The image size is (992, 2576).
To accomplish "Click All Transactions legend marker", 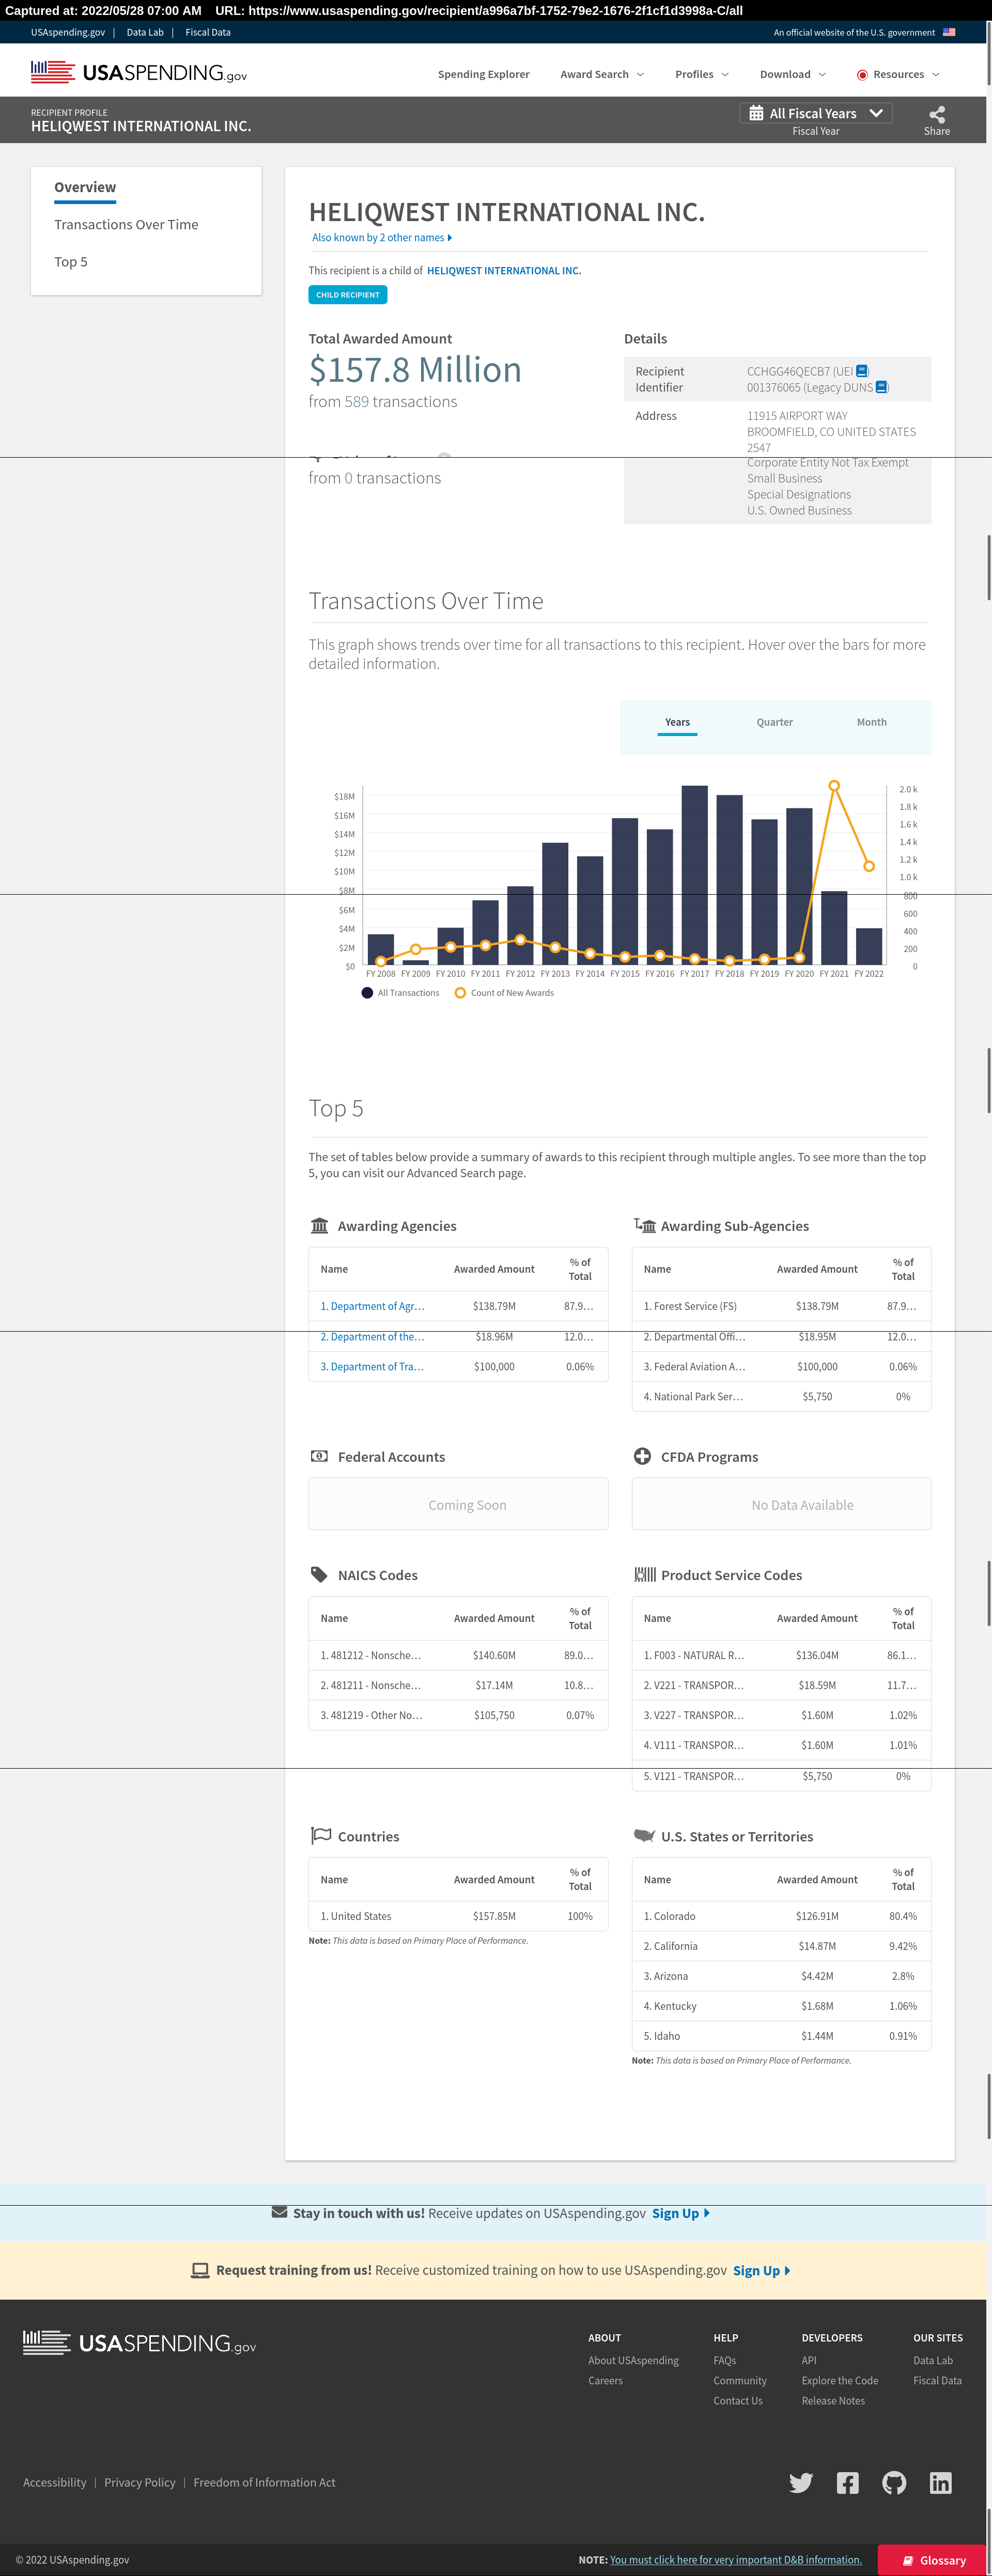I will tap(367, 993).
